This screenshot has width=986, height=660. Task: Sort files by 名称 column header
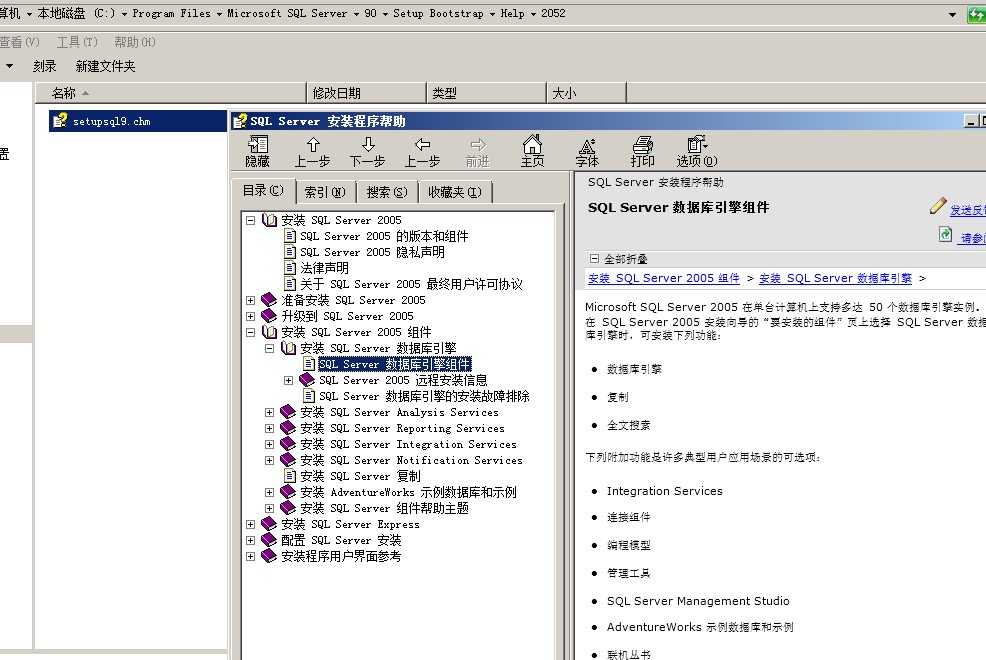pos(170,93)
